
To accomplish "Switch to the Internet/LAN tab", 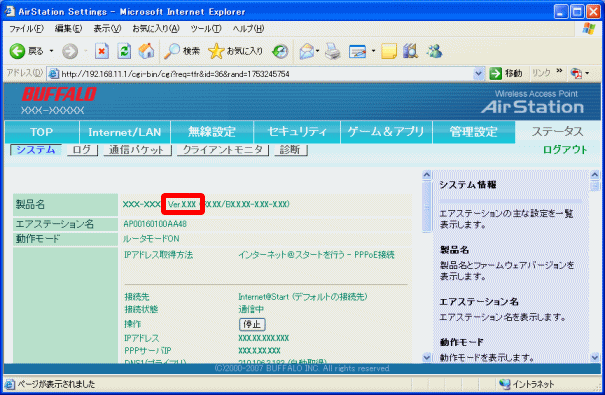I will point(125,132).
